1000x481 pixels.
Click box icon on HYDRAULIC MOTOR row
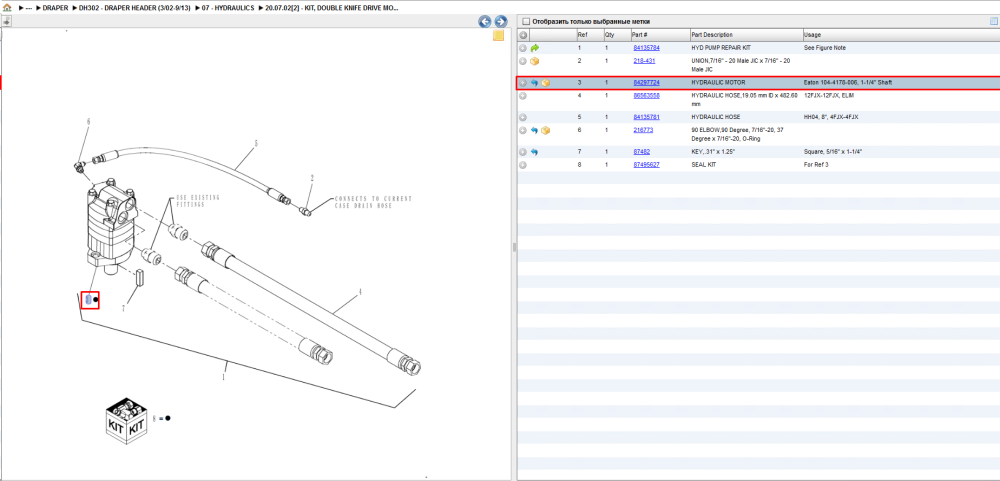[x=546, y=83]
